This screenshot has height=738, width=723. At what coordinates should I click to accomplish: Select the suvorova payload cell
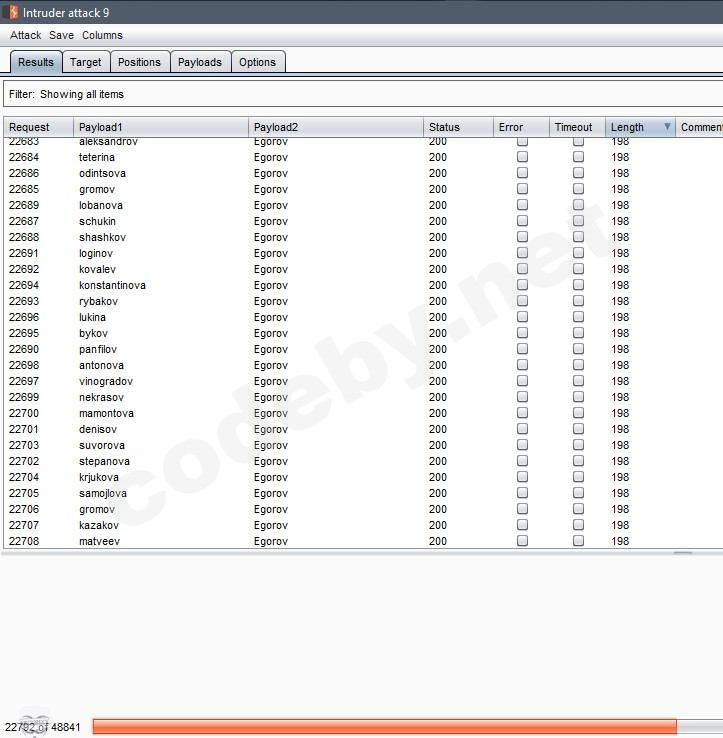[x=102, y=445]
